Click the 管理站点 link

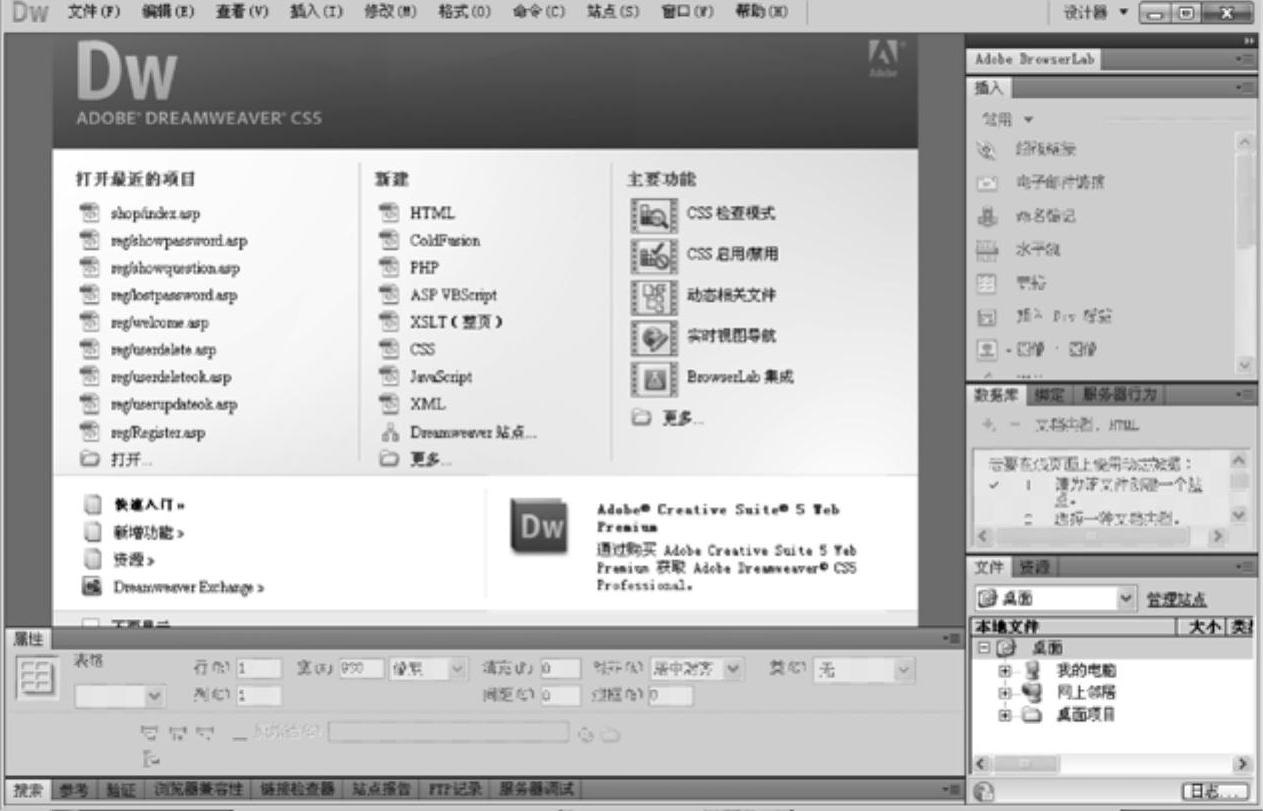click(1176, 599)
